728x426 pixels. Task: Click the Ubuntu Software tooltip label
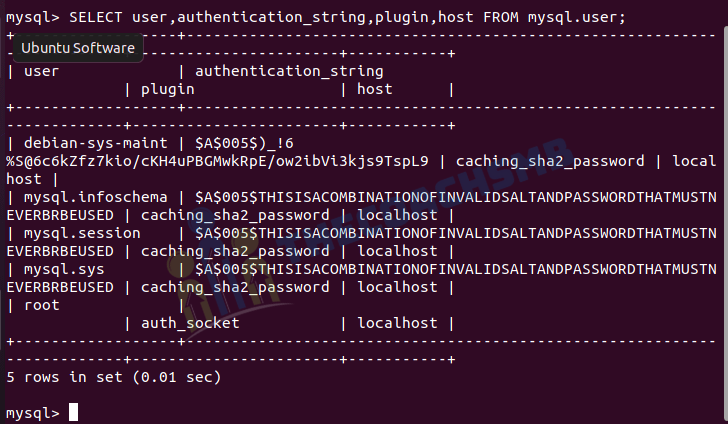coord(78,48)
